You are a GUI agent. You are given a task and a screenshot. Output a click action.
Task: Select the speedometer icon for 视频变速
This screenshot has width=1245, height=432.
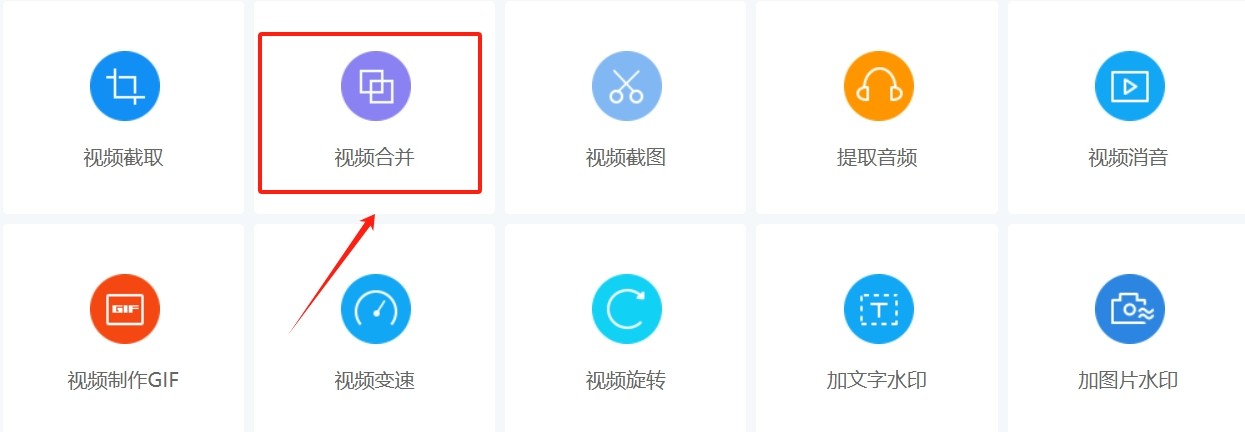pyautogui.click(x=376, y=309)
